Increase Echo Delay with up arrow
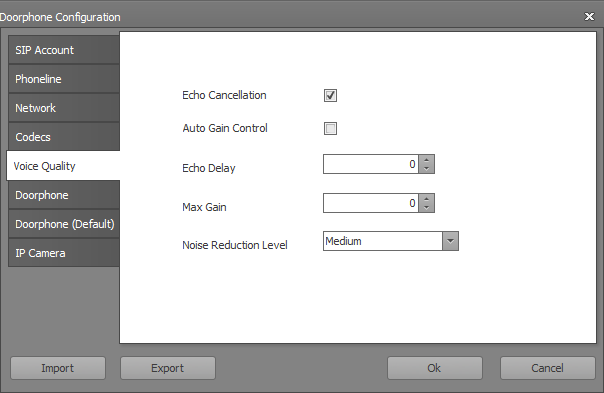Viewport: 604px width, 393px height. click(426, 160)
